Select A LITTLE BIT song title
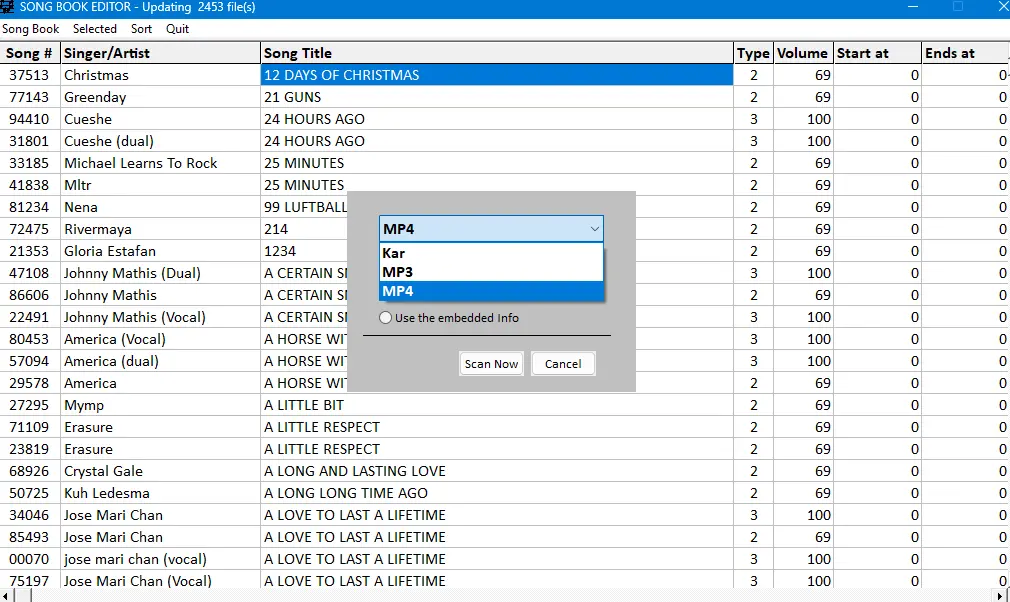Viewport: 1010px width, 602px height. (497, 405)
